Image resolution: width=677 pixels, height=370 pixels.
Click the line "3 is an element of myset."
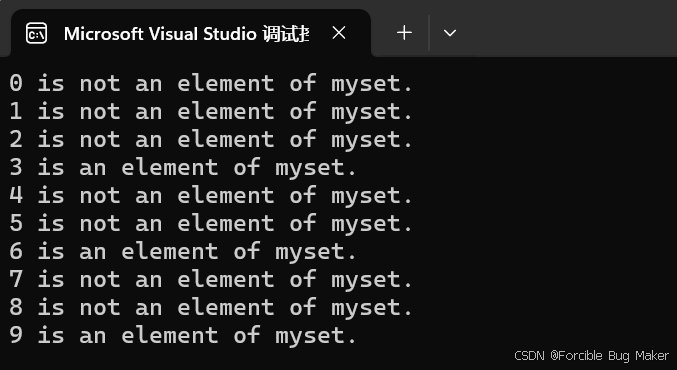(x=183, y=168)
